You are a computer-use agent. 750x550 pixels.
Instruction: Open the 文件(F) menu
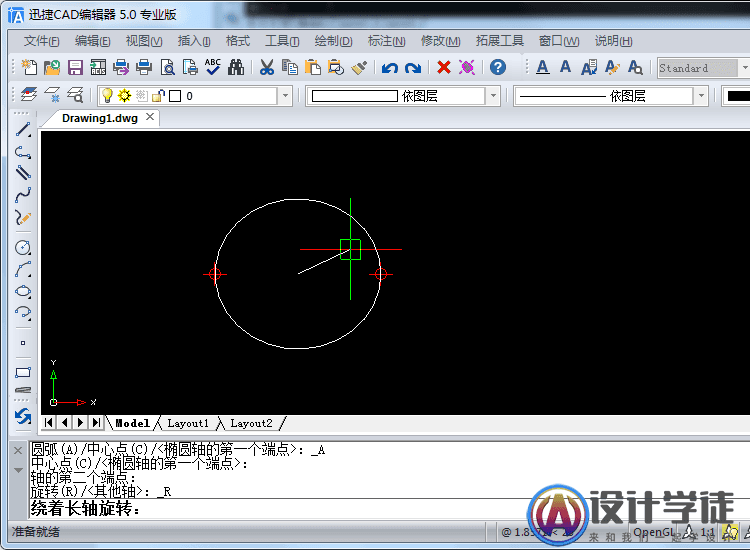[42, 41]
